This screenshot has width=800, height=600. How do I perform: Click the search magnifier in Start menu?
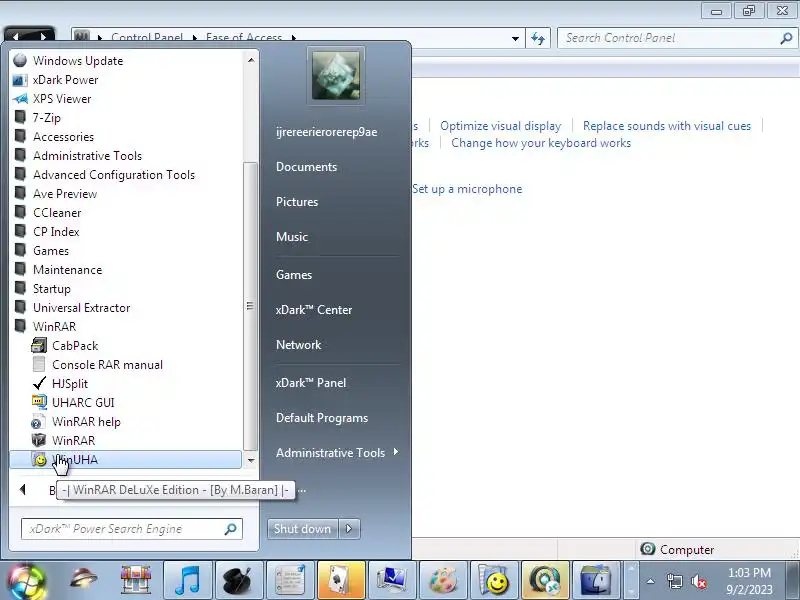point(231,529)
